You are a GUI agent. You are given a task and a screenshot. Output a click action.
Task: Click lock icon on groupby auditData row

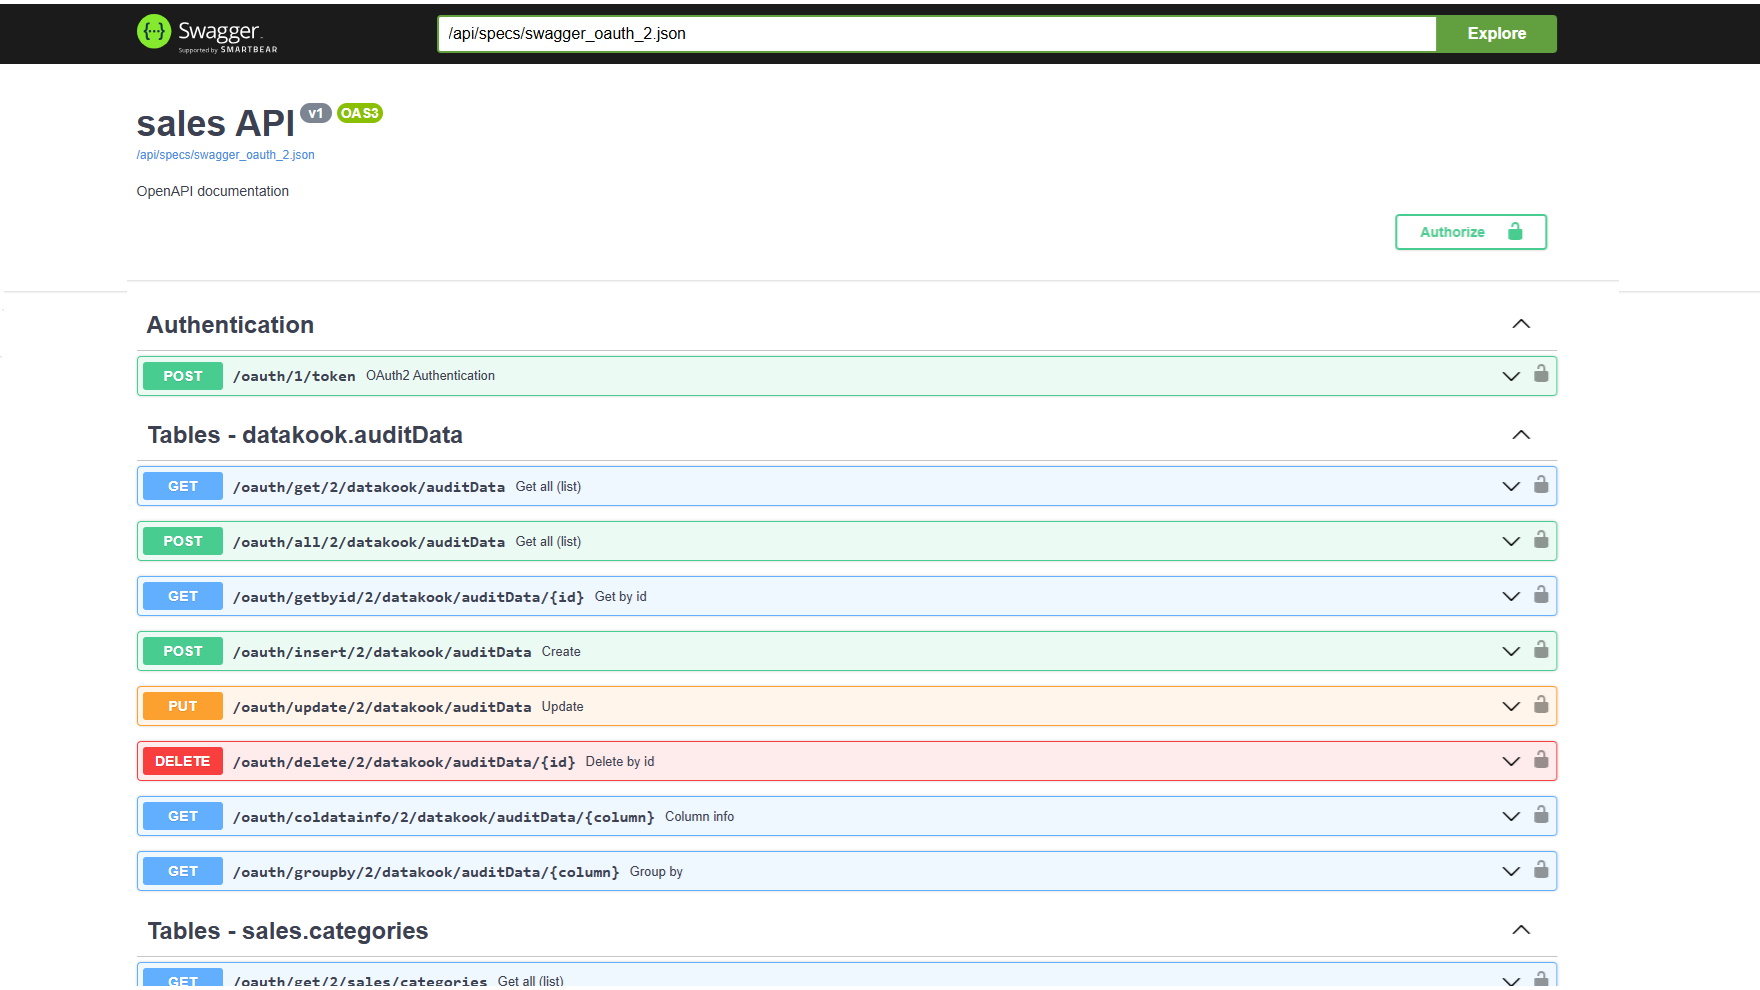click(x=1541, y=870)
